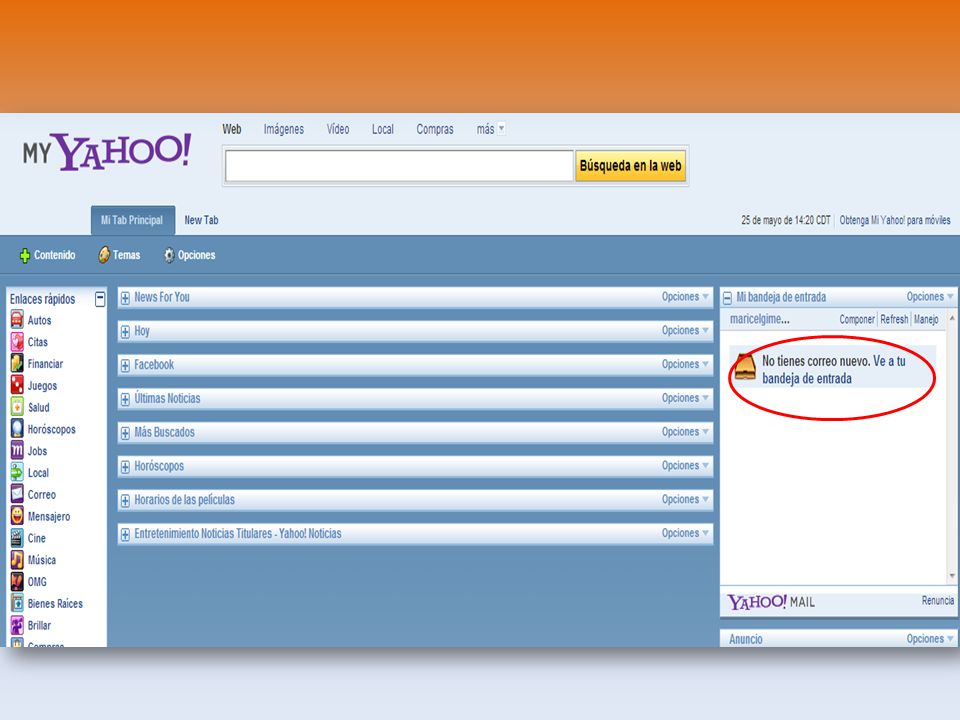
Task: Click the web search input field
Action: coord(399,166)
